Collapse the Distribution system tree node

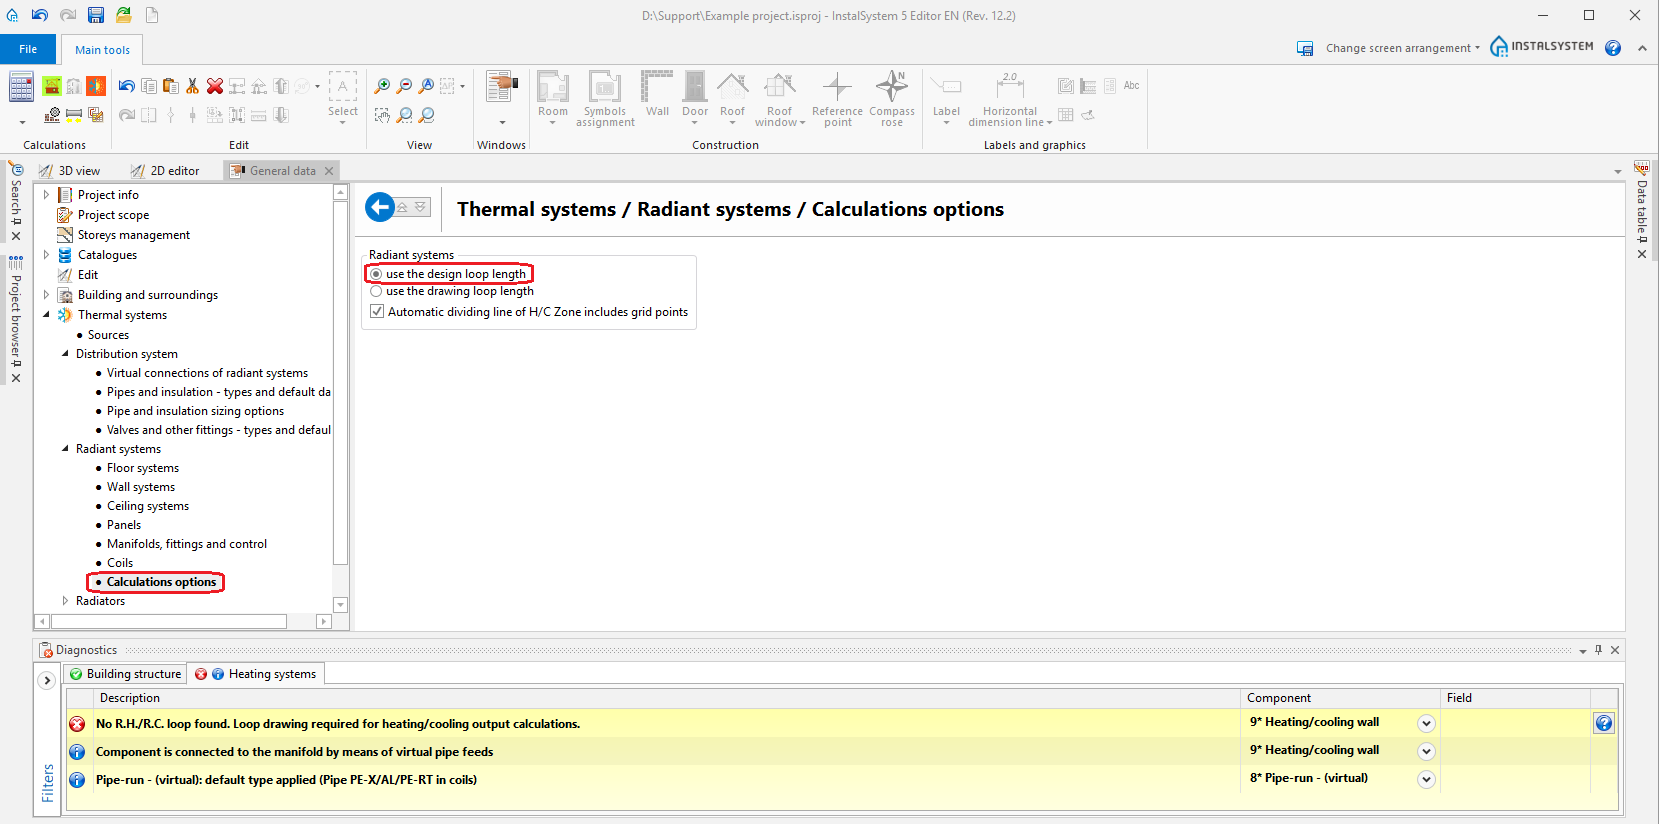coord(66,354)
